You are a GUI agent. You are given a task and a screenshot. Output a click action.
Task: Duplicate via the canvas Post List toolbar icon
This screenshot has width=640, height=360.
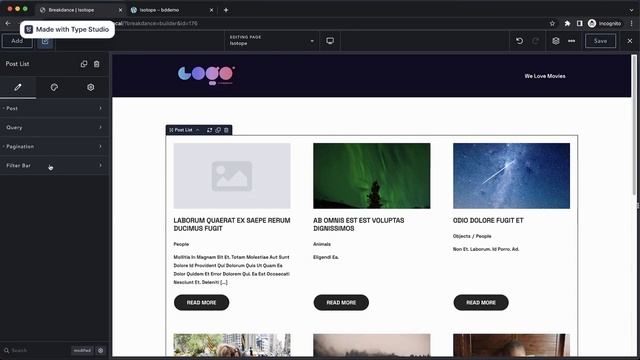pyautogui.click(x=218, y=130)
